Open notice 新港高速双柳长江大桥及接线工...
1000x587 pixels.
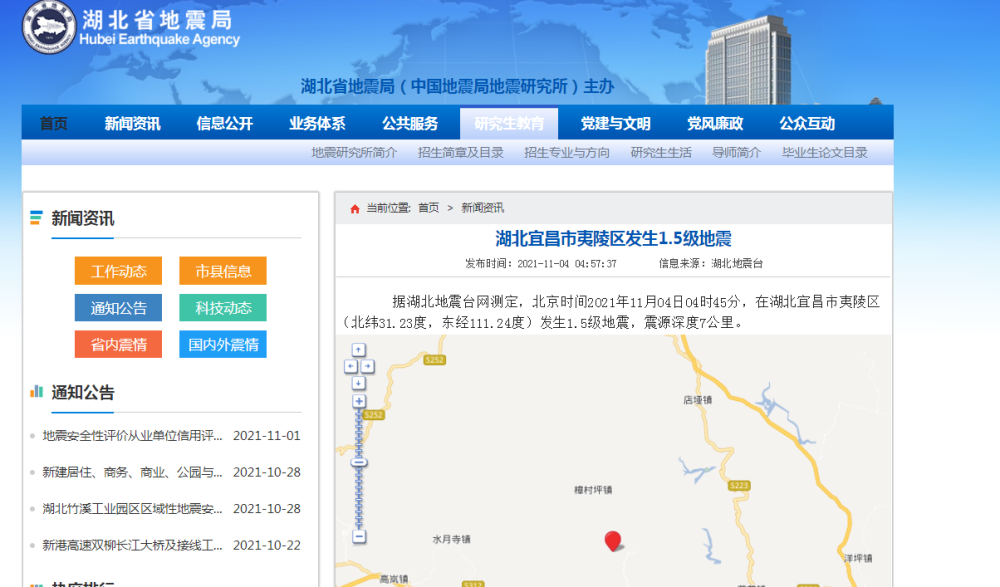point(133,546)
